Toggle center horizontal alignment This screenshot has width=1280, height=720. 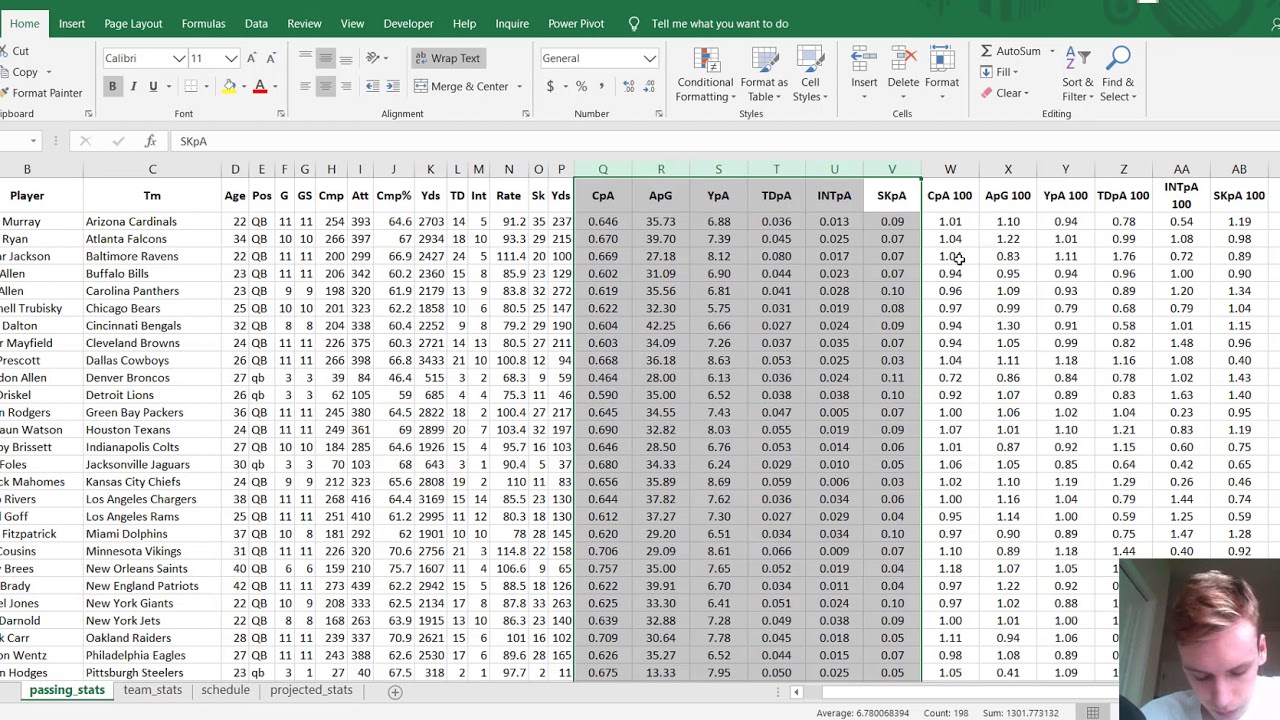(325, 87)
